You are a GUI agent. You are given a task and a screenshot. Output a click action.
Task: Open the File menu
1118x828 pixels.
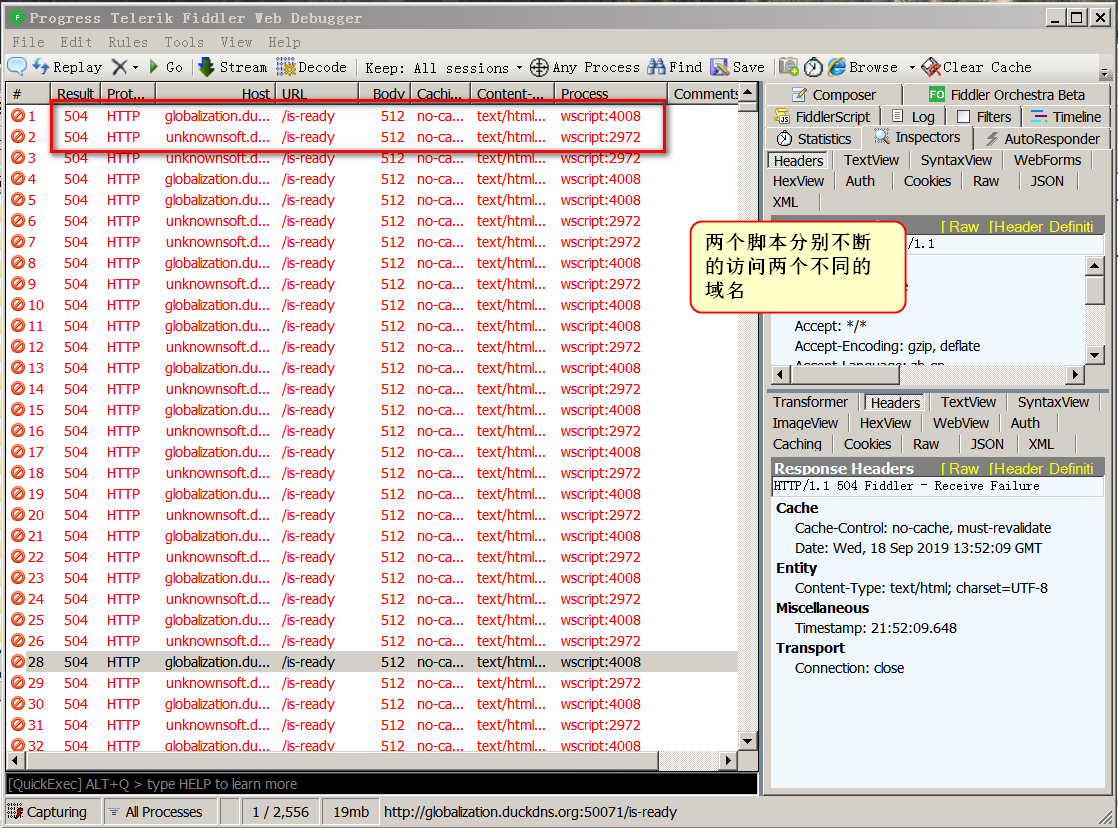coord(28,42)
